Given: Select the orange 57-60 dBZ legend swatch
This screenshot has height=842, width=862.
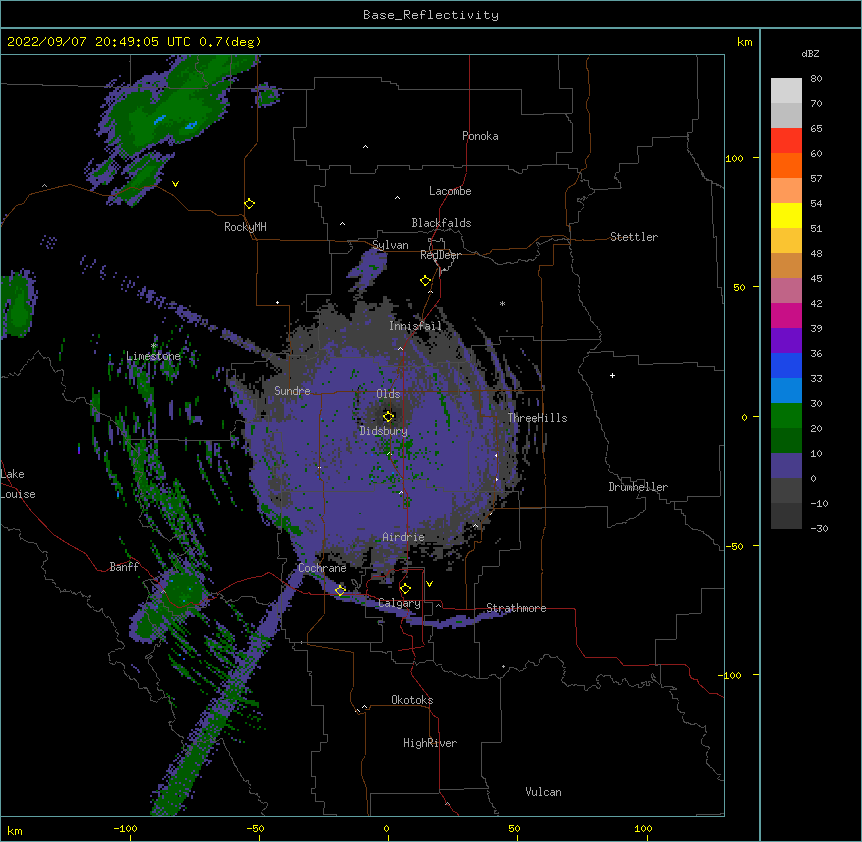Looking at the screenshot, I should (x=786, y=165).
